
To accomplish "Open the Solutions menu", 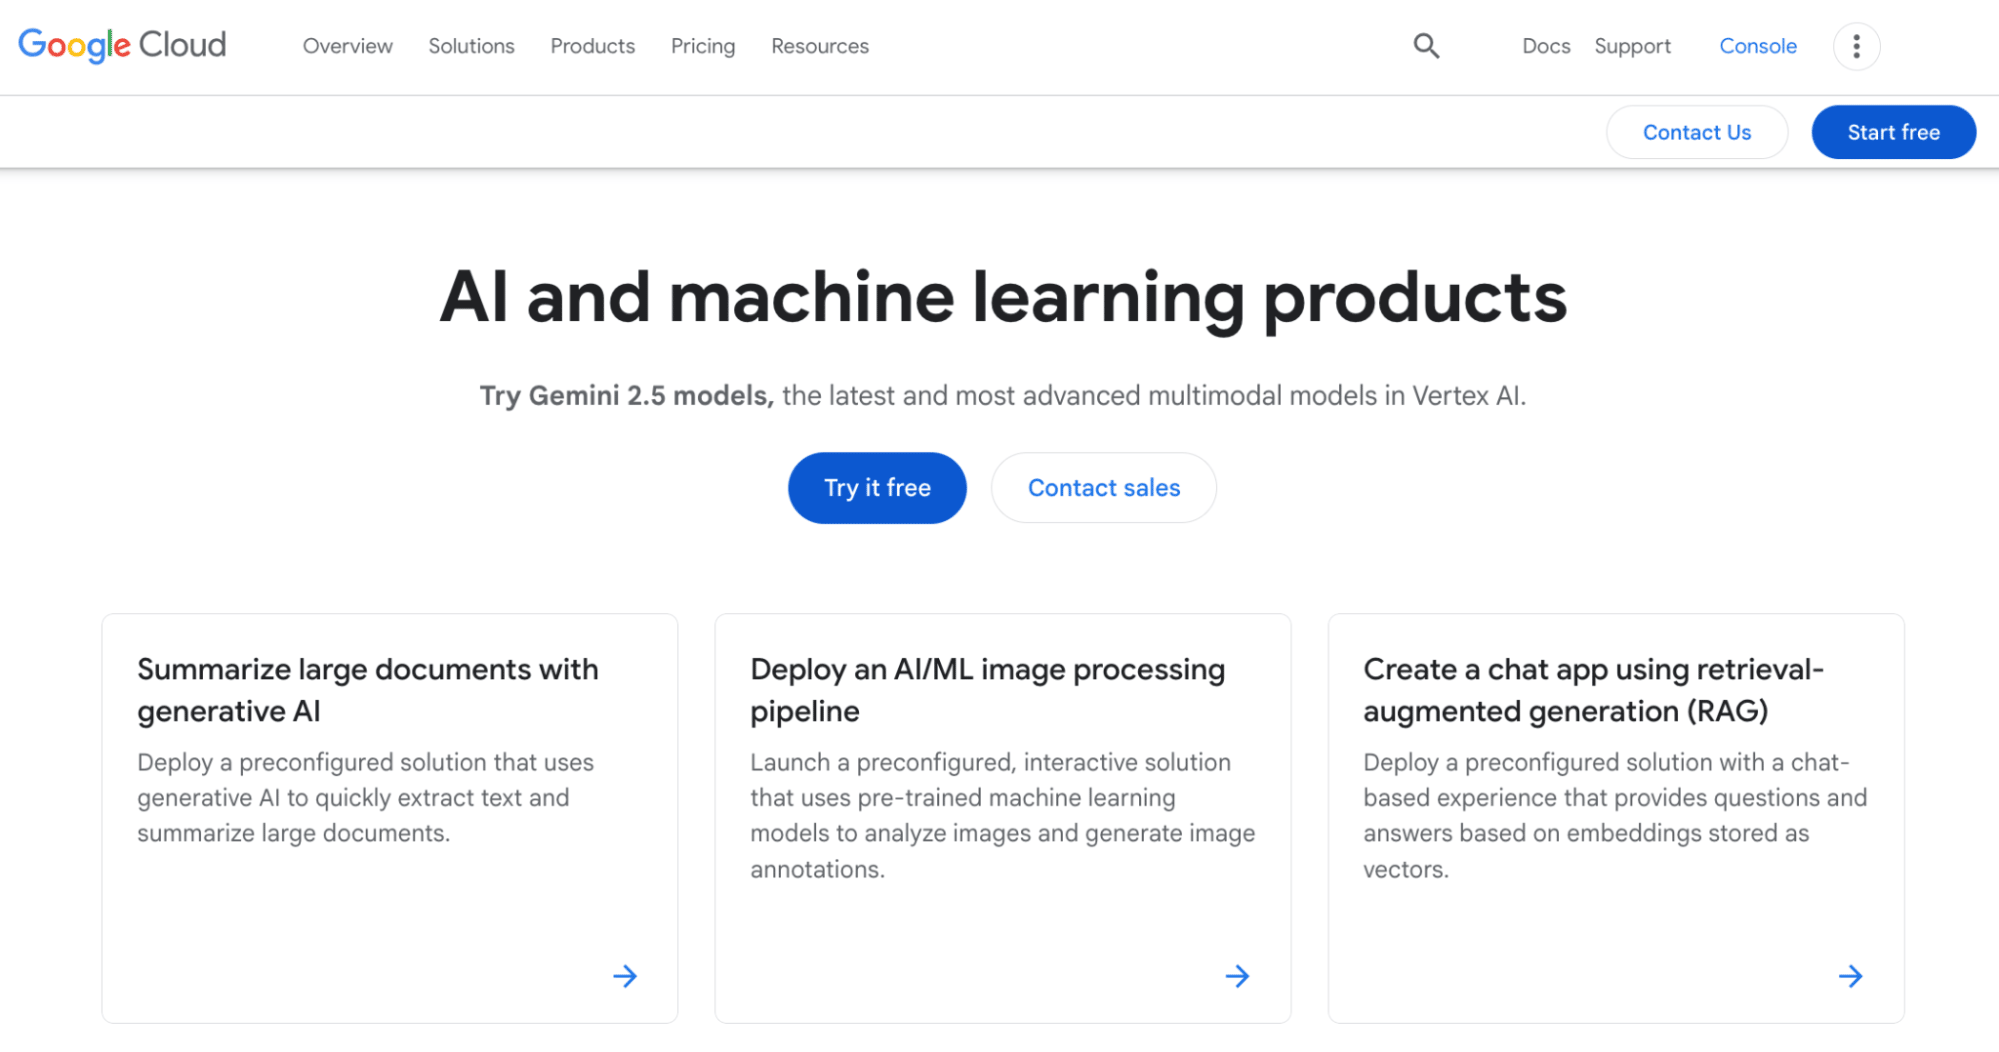I will pos(471,46).
